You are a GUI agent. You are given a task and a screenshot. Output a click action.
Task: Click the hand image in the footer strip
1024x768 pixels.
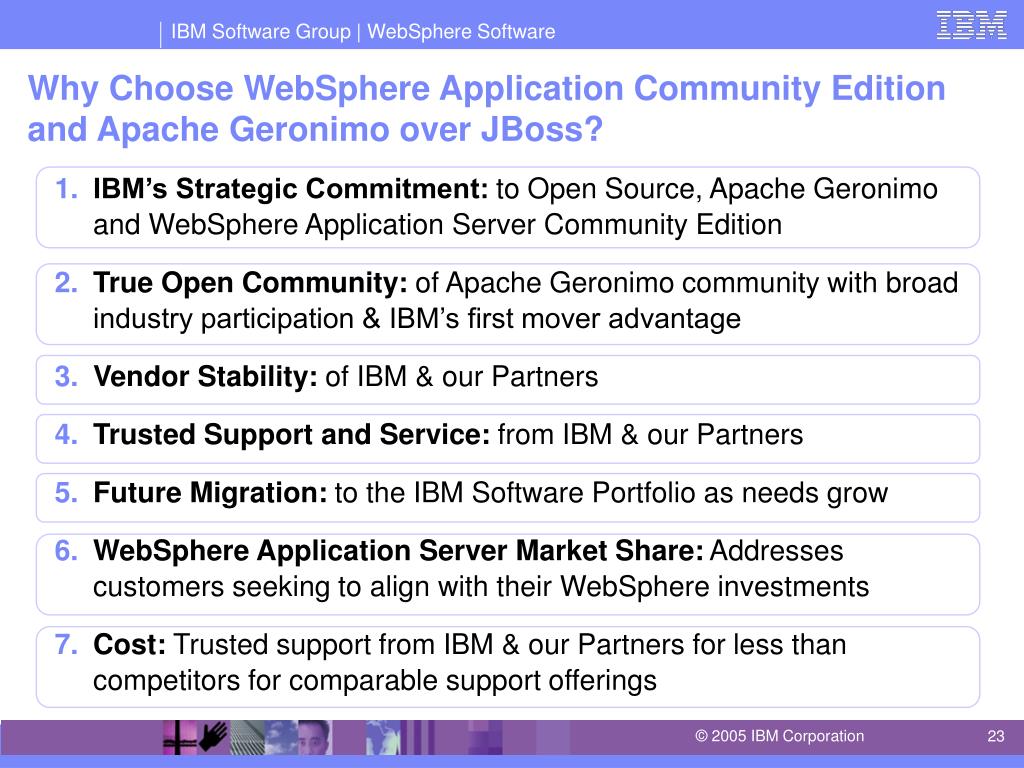pos(213,737)
